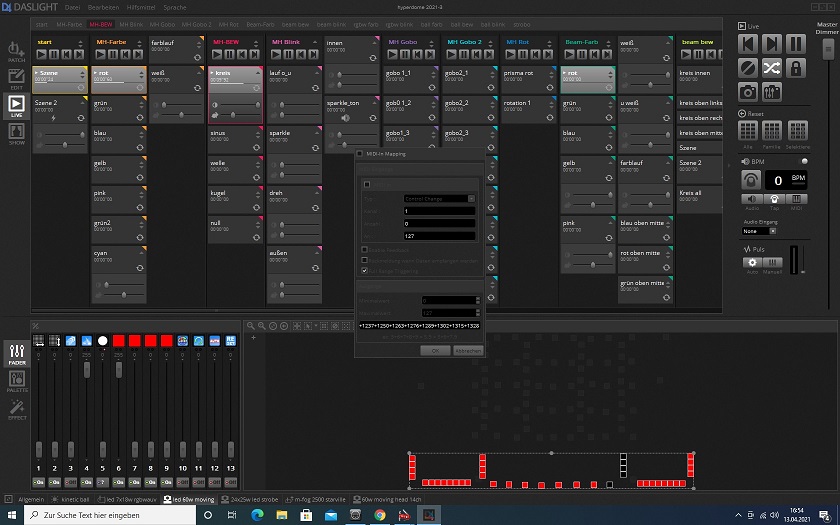
Task: Check Rückmeldung wenn Daten empfangen werden
Action: pyautogui.click(x=364, y=260)
